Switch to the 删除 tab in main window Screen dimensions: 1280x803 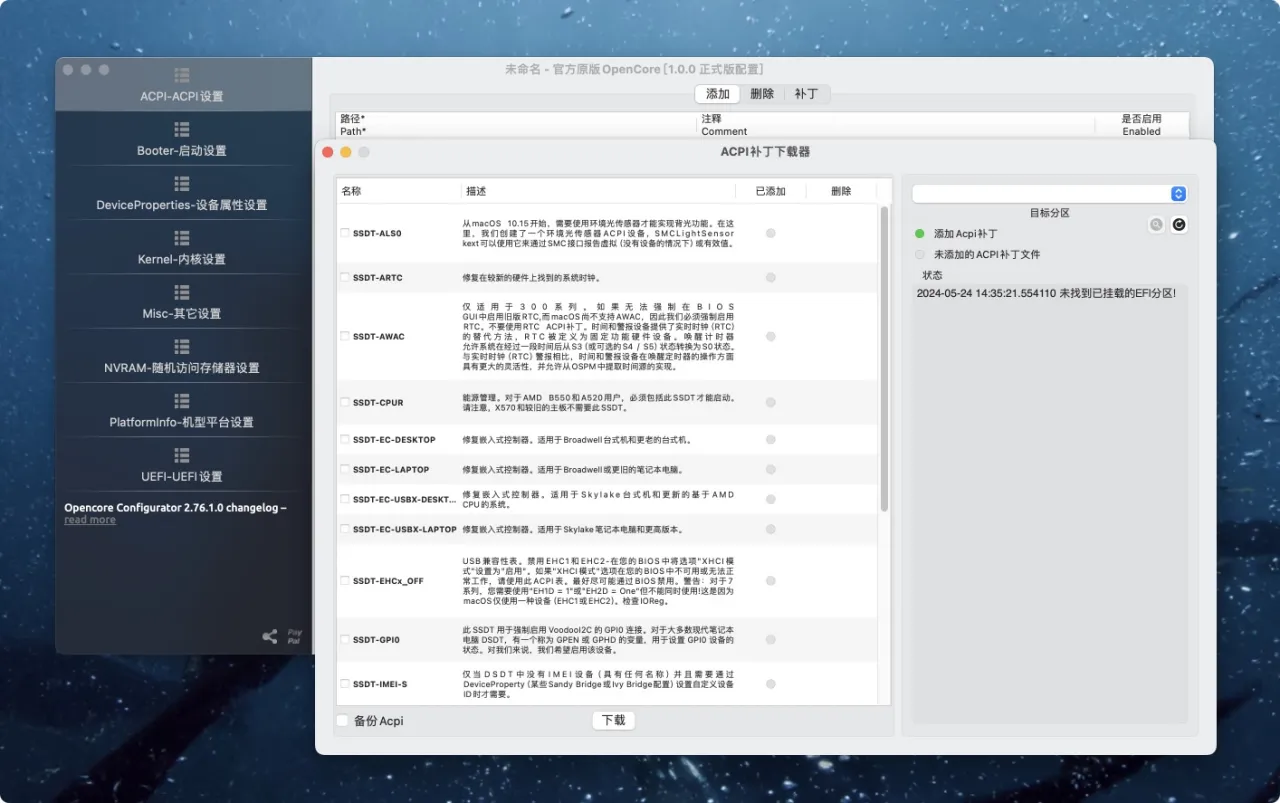tap(762, 94)
